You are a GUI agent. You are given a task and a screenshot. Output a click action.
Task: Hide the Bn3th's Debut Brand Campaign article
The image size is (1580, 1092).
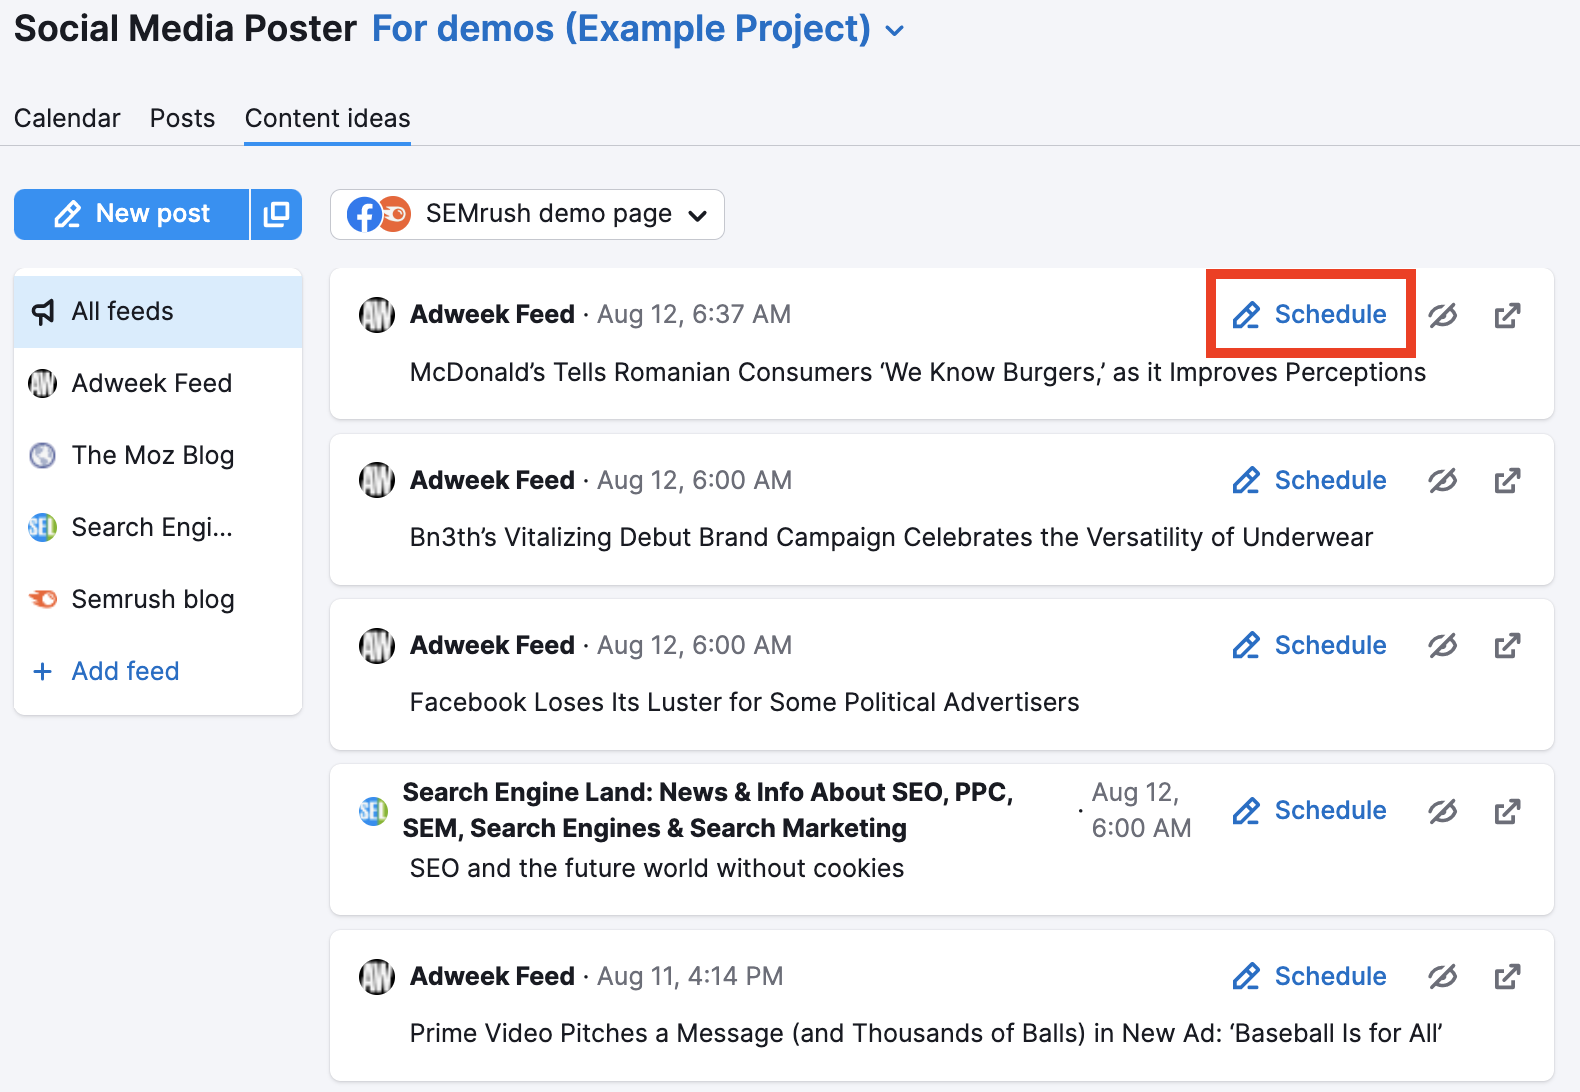point(1442,481)
